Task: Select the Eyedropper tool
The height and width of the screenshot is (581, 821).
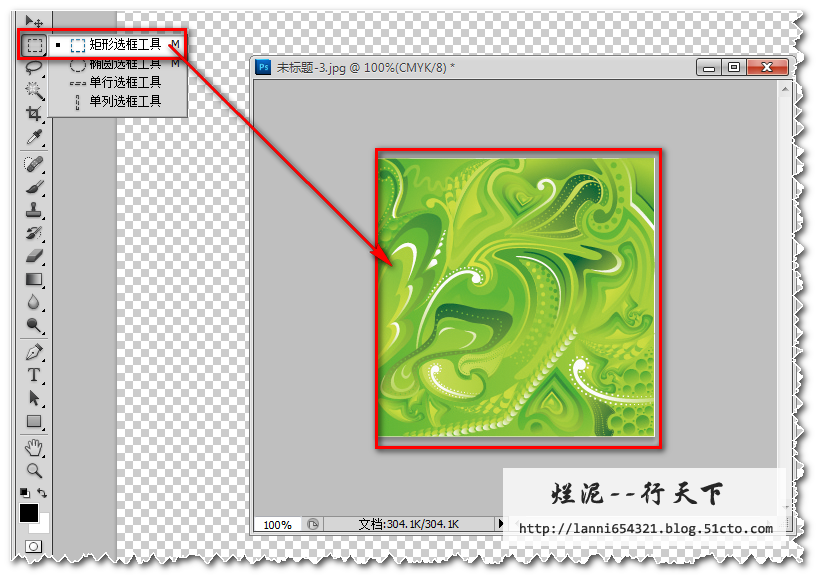Action: tap(34, 136)
